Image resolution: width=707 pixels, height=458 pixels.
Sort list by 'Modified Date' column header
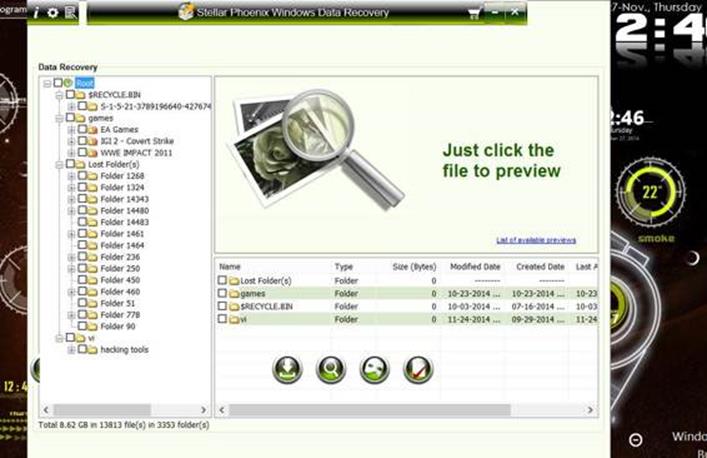475,266
